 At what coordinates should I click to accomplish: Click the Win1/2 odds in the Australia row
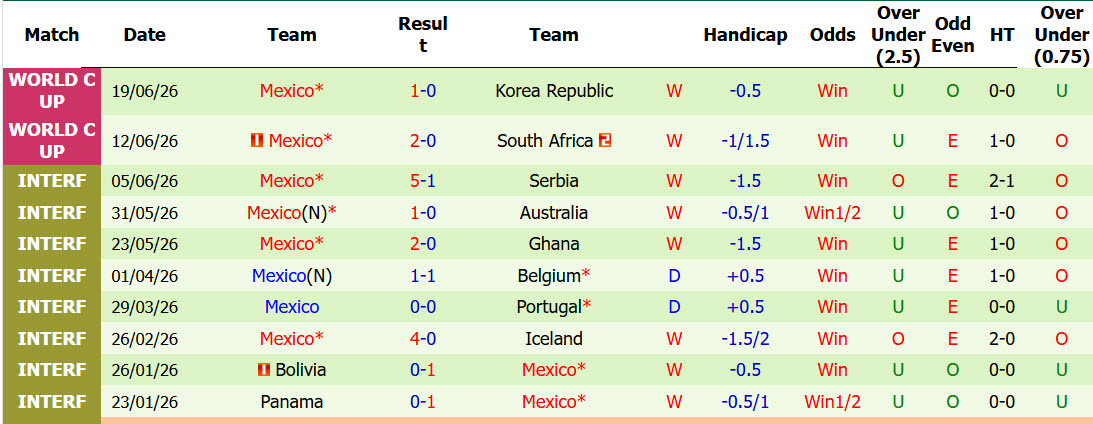pyautogui.click(x=832, y=213)
